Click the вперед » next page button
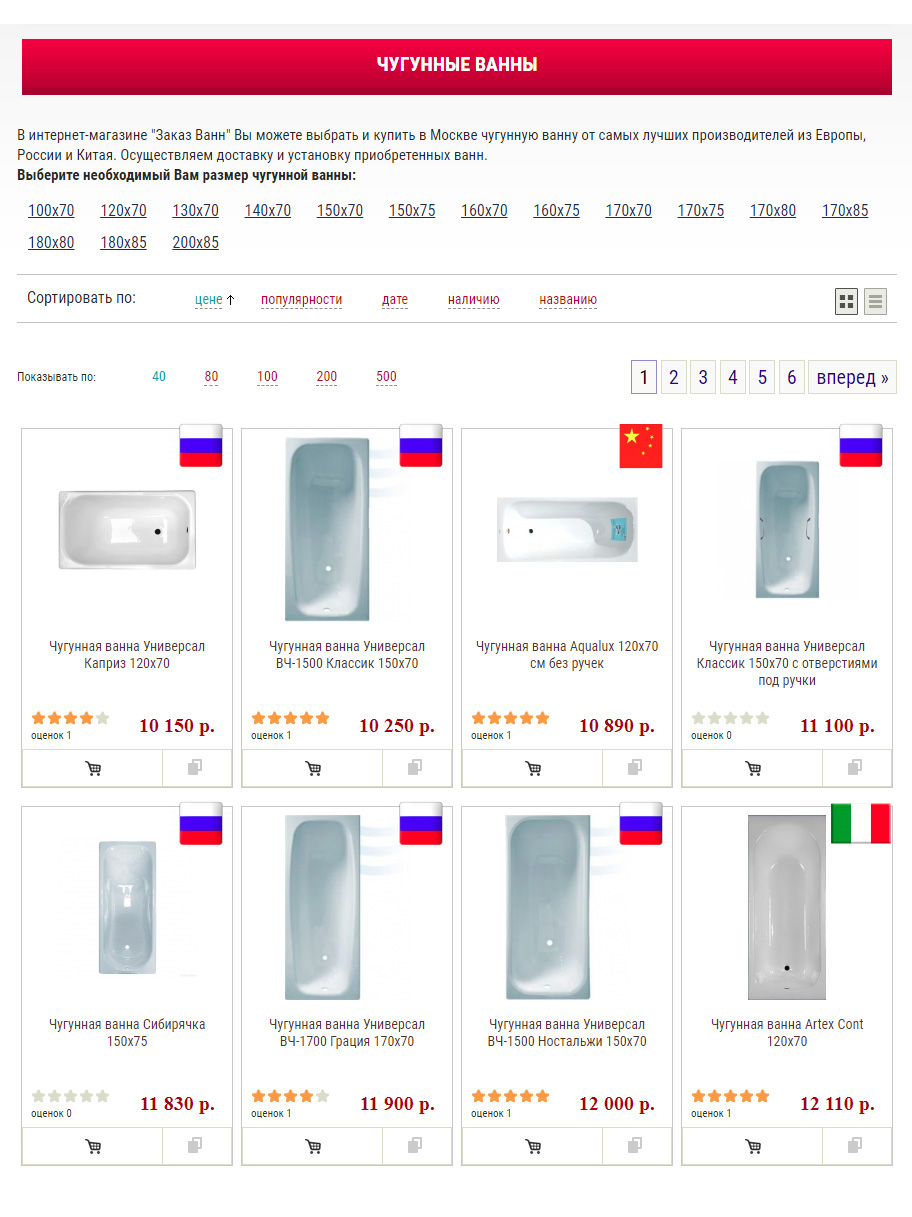This screenshot has width=912, height=1217. [x=852, y=377]
